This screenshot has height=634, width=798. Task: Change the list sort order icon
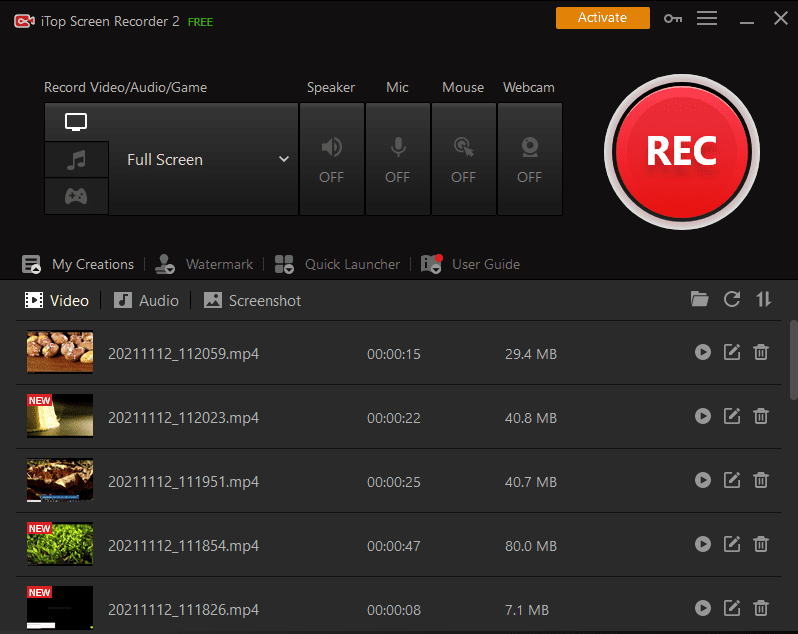pyautogui.click(x=763, y=299)
